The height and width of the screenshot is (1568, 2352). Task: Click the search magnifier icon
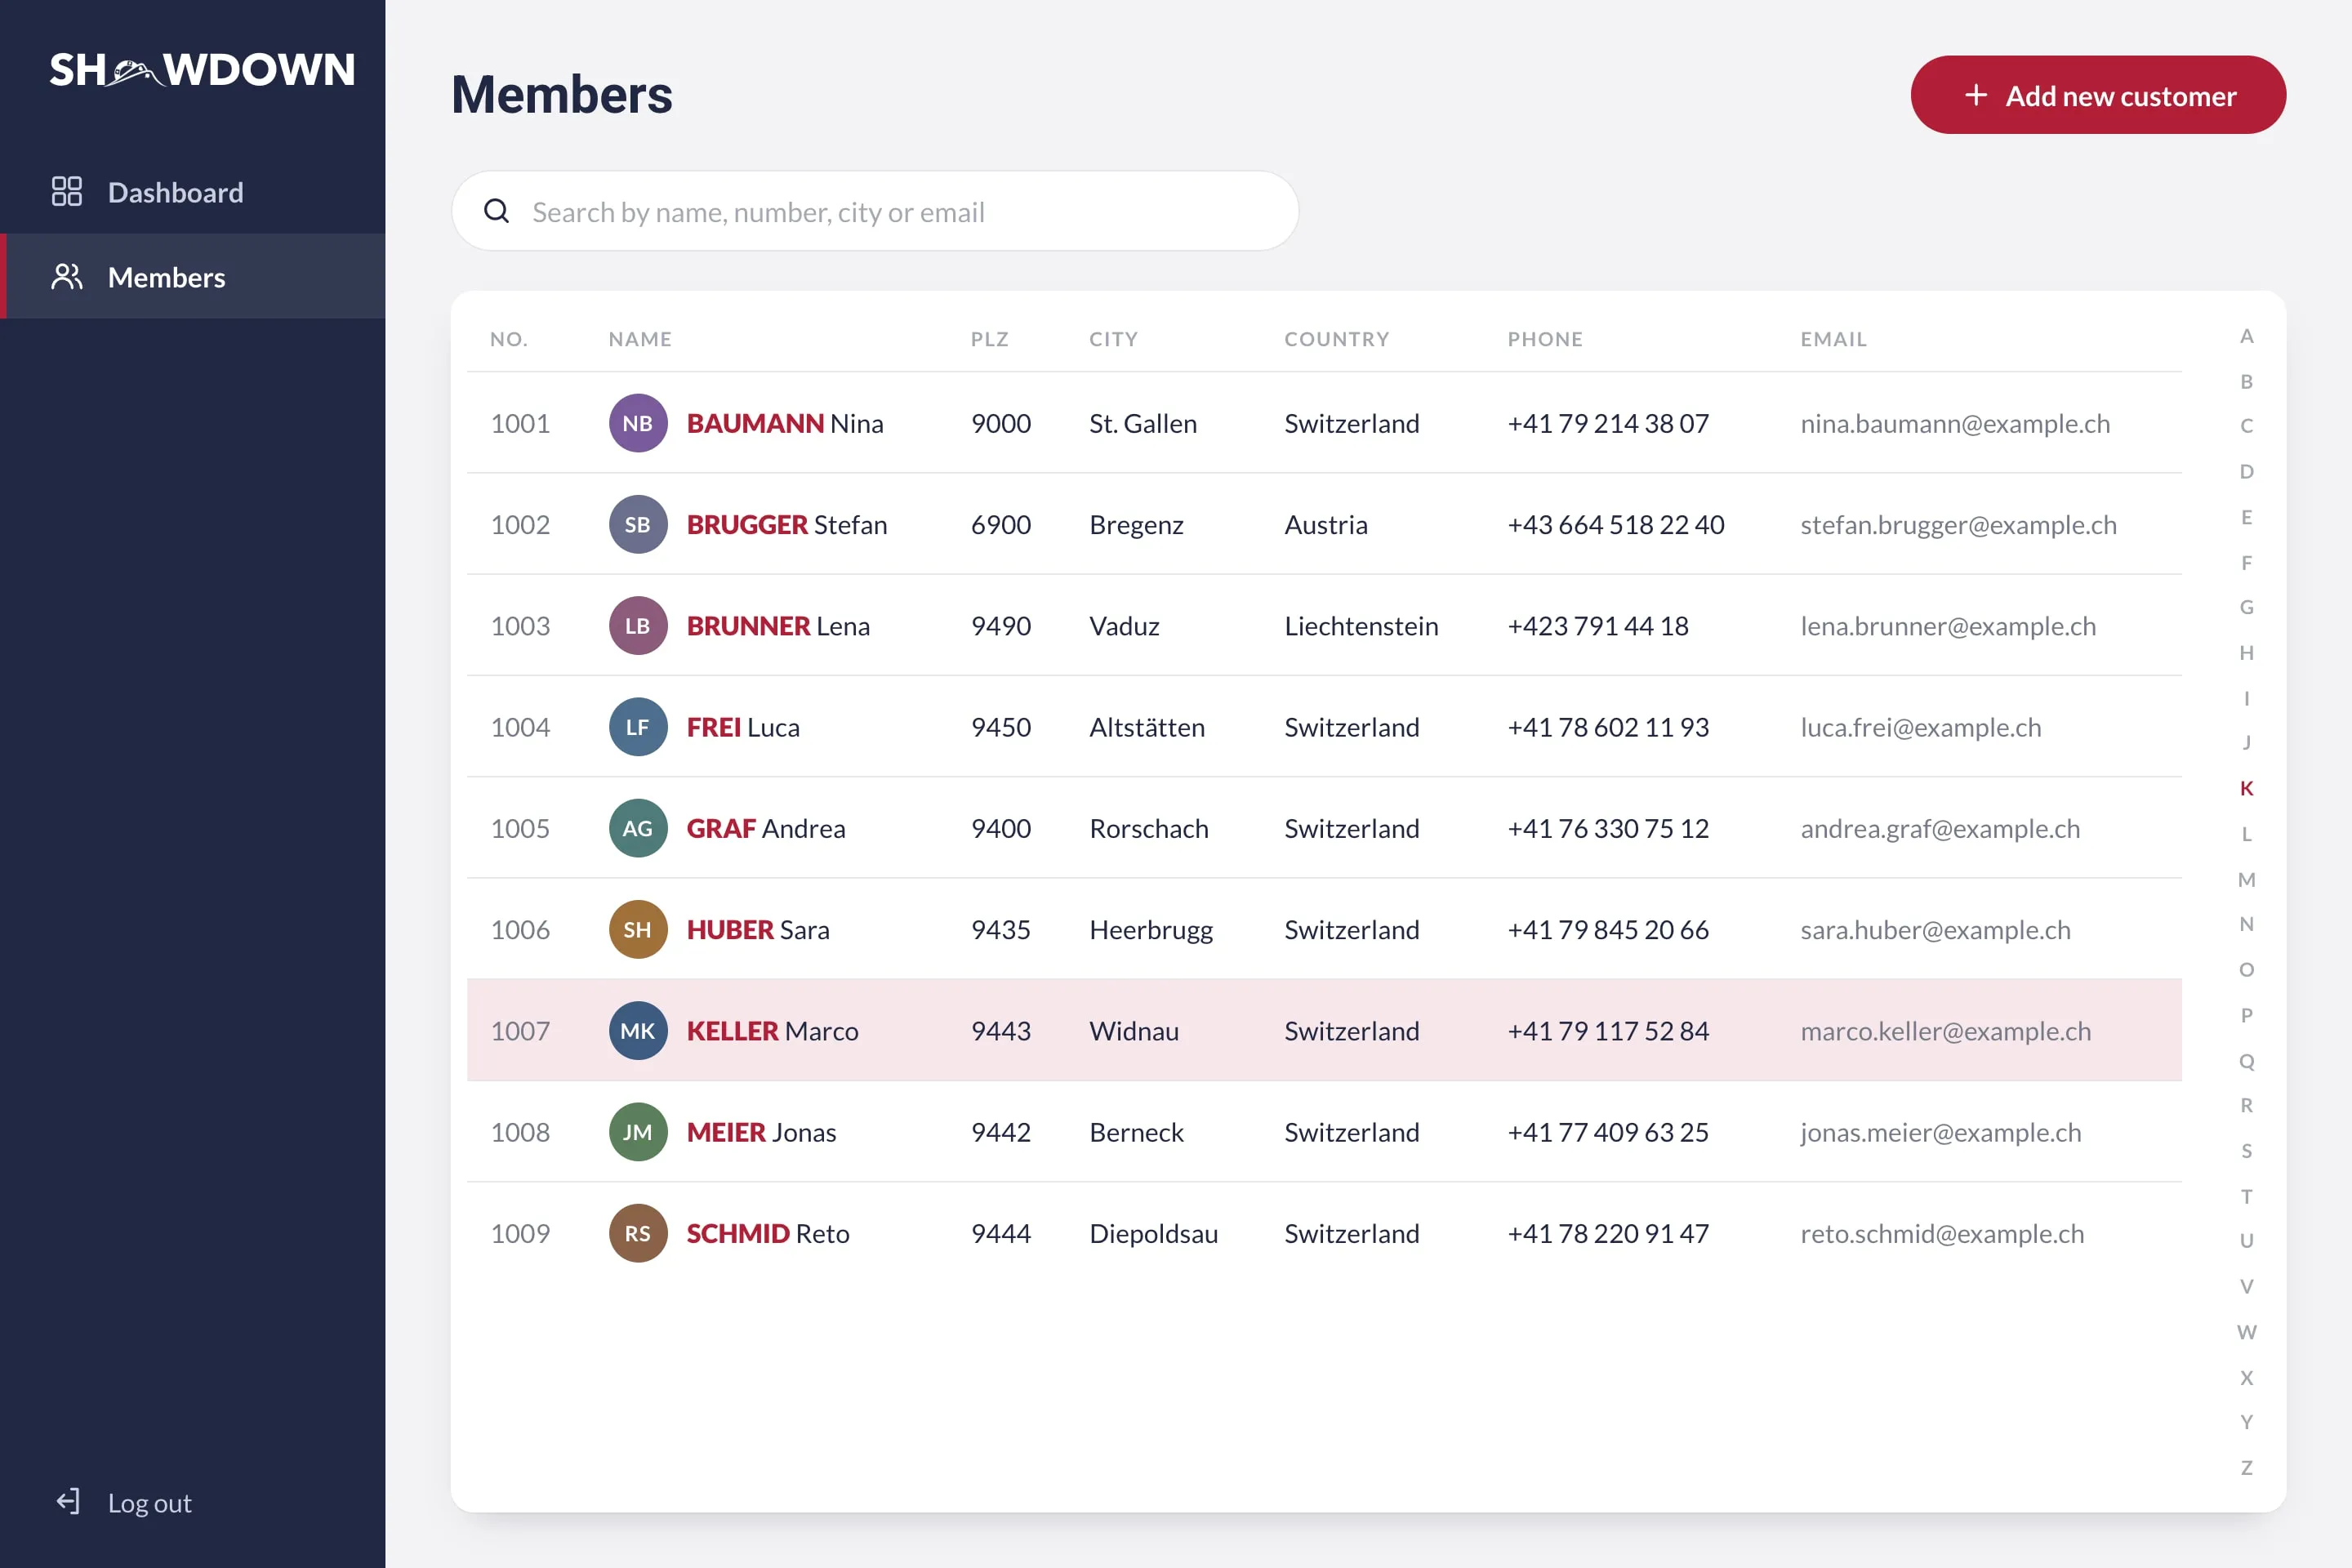(x=497, y=211)
